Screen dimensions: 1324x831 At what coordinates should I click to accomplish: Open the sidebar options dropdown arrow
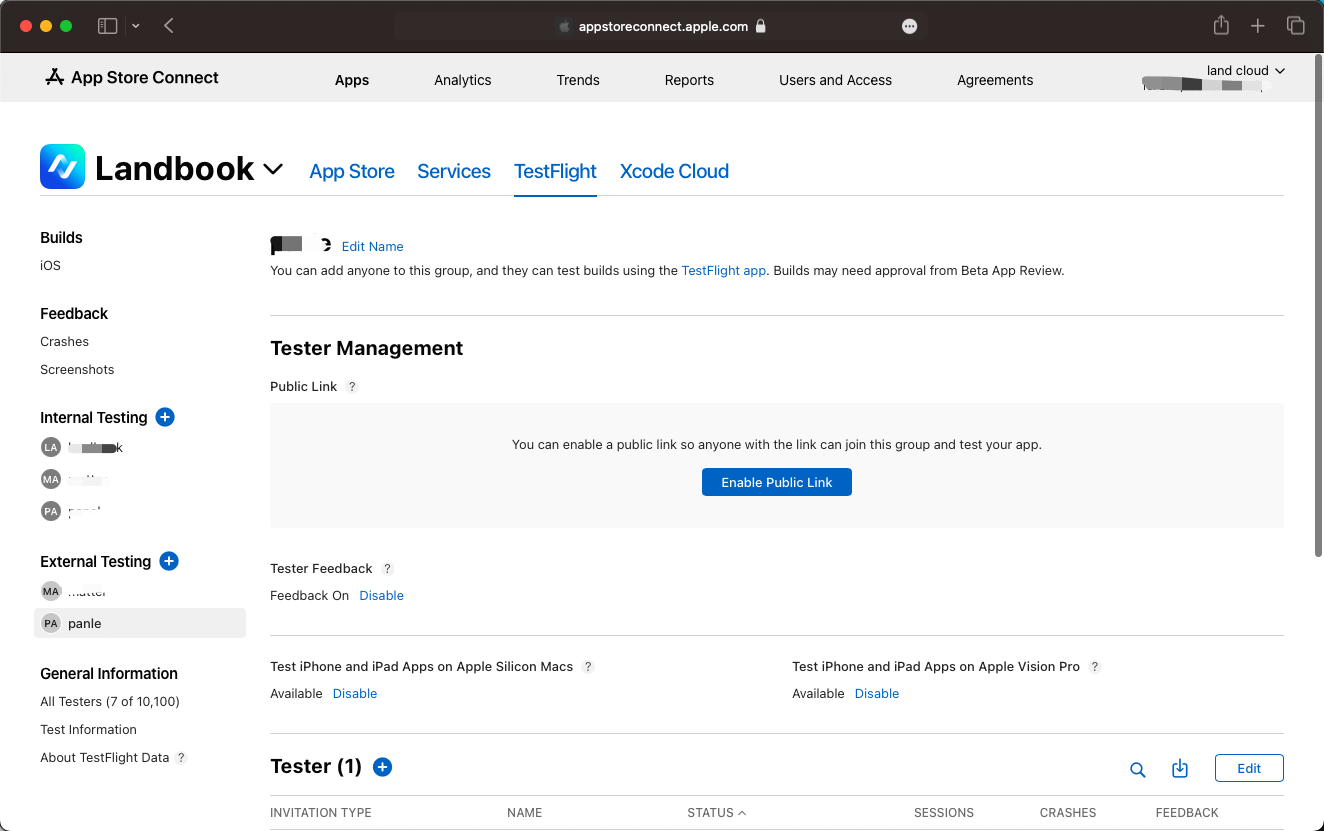(x=136, y=26)
